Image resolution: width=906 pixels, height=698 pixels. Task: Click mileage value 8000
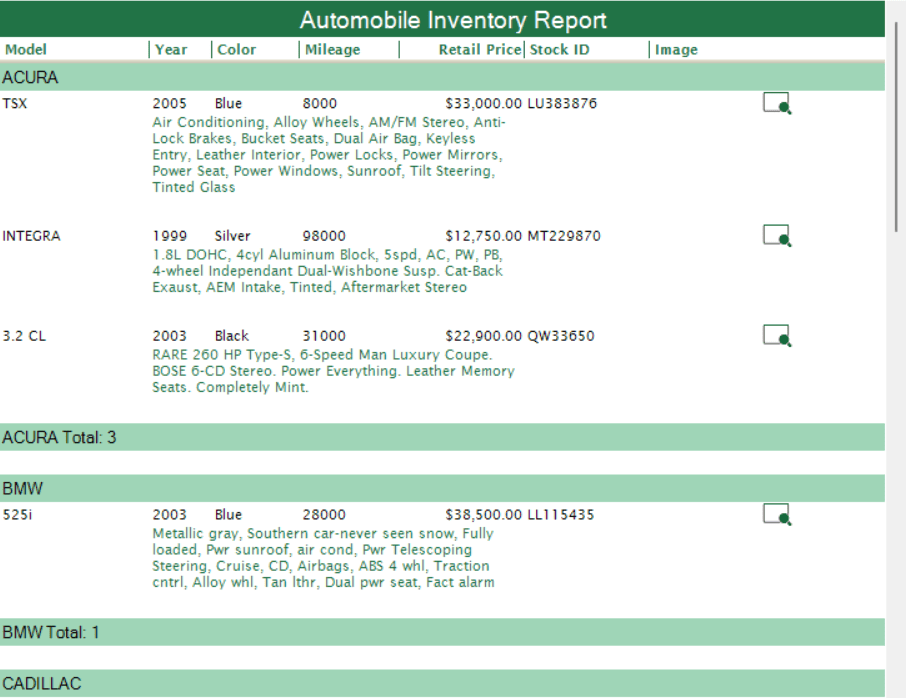[x=320, y=103]
